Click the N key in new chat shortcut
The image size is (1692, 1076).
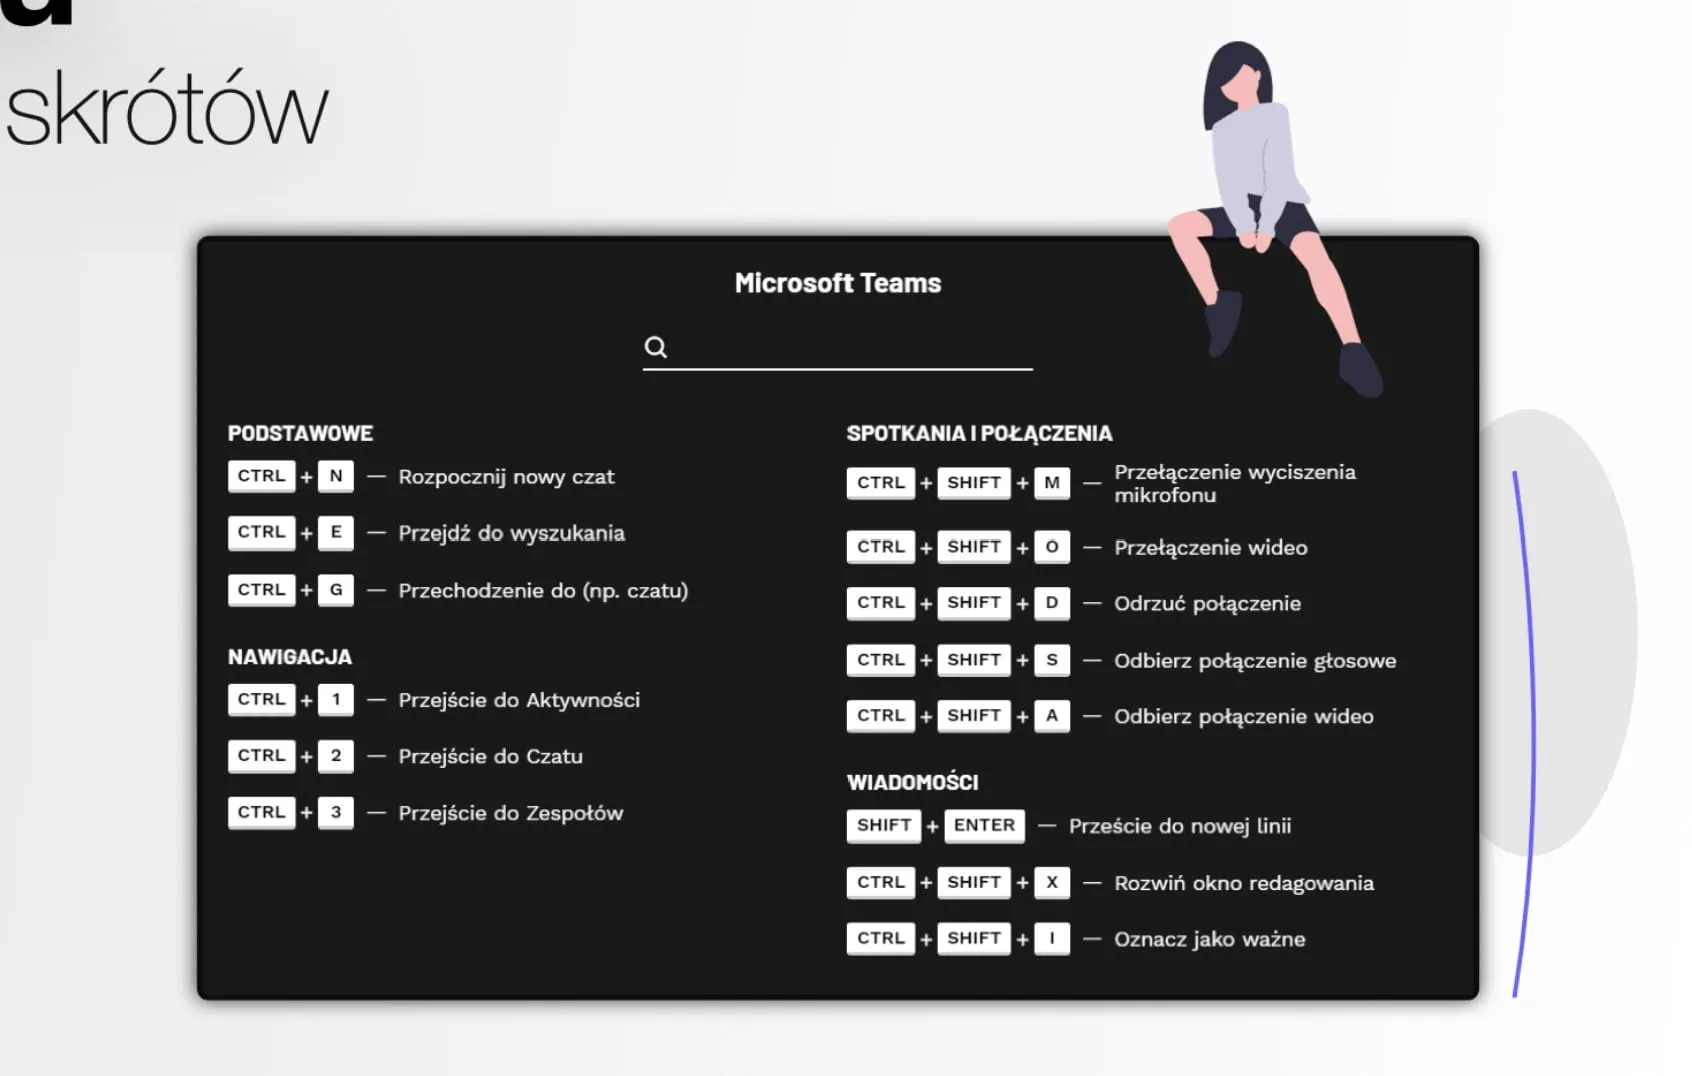tap(336, 476)
